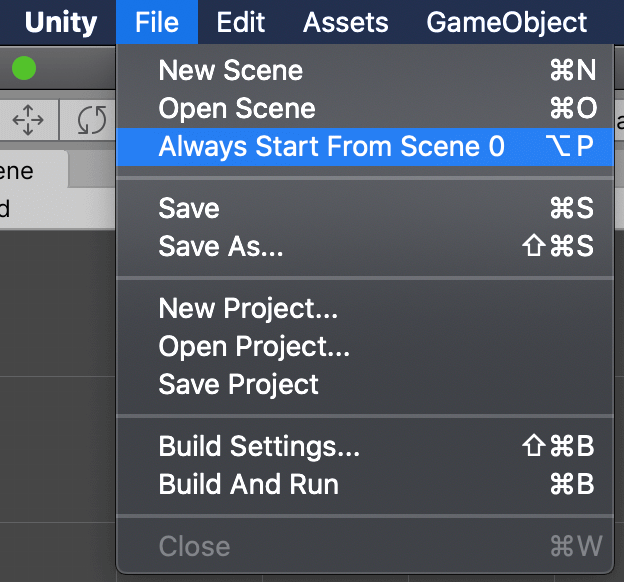This screenshot has width=624, height=582.
Task: Select Save As... menu entry
Action: point(365,246)
